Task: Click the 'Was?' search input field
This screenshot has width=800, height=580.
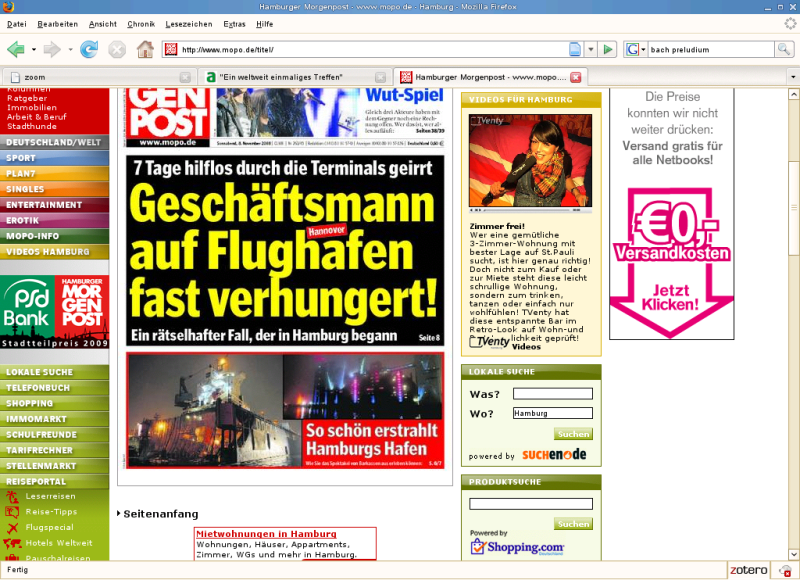Action: point(553,393)
